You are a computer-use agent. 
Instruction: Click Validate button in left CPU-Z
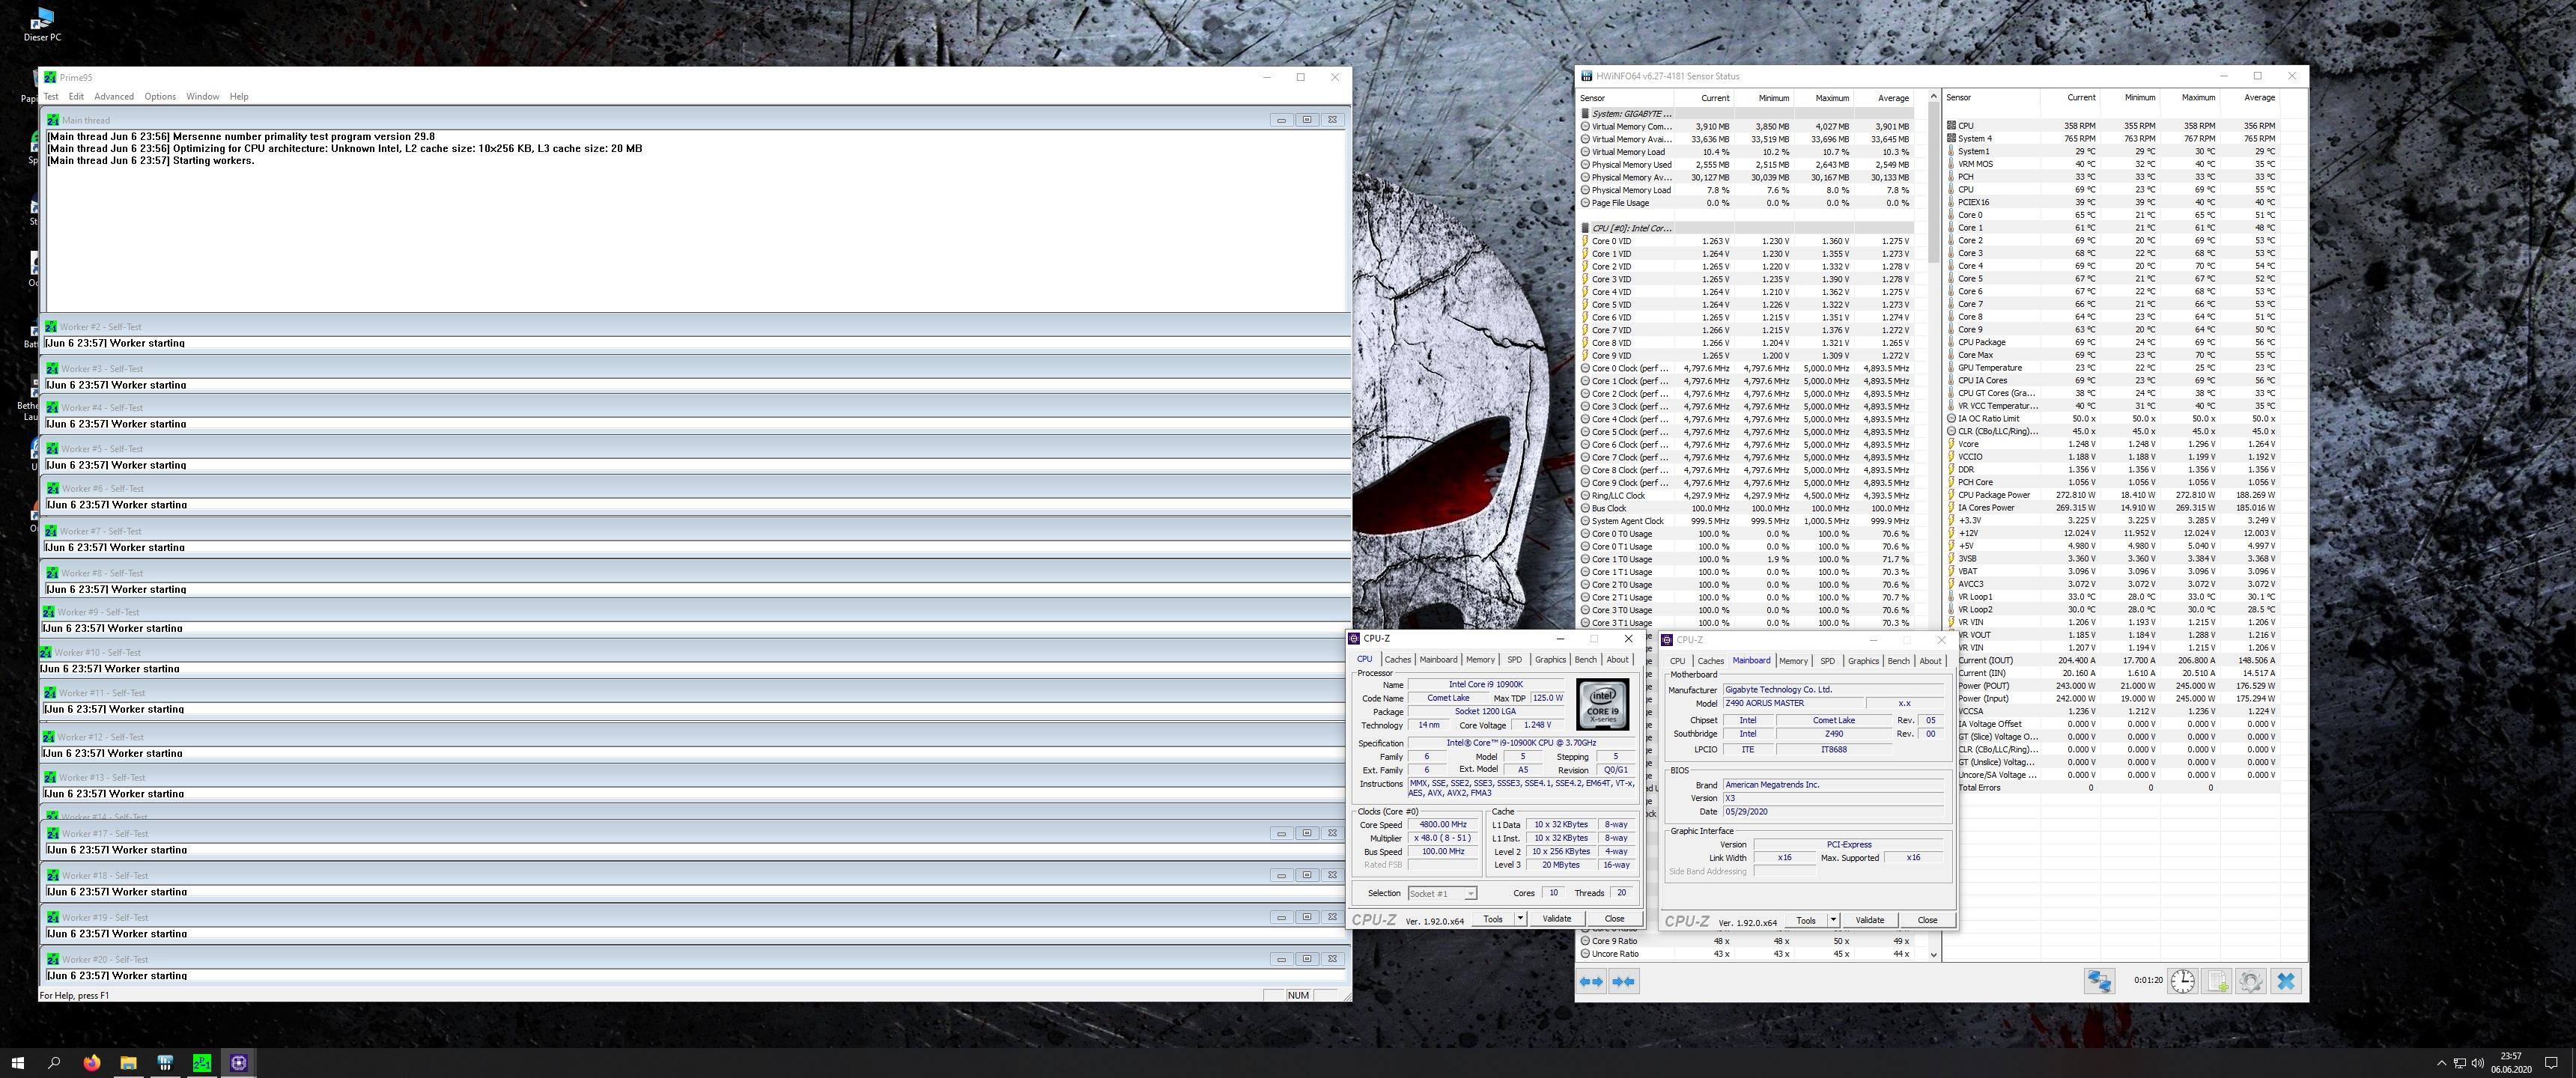[1557, 918]
